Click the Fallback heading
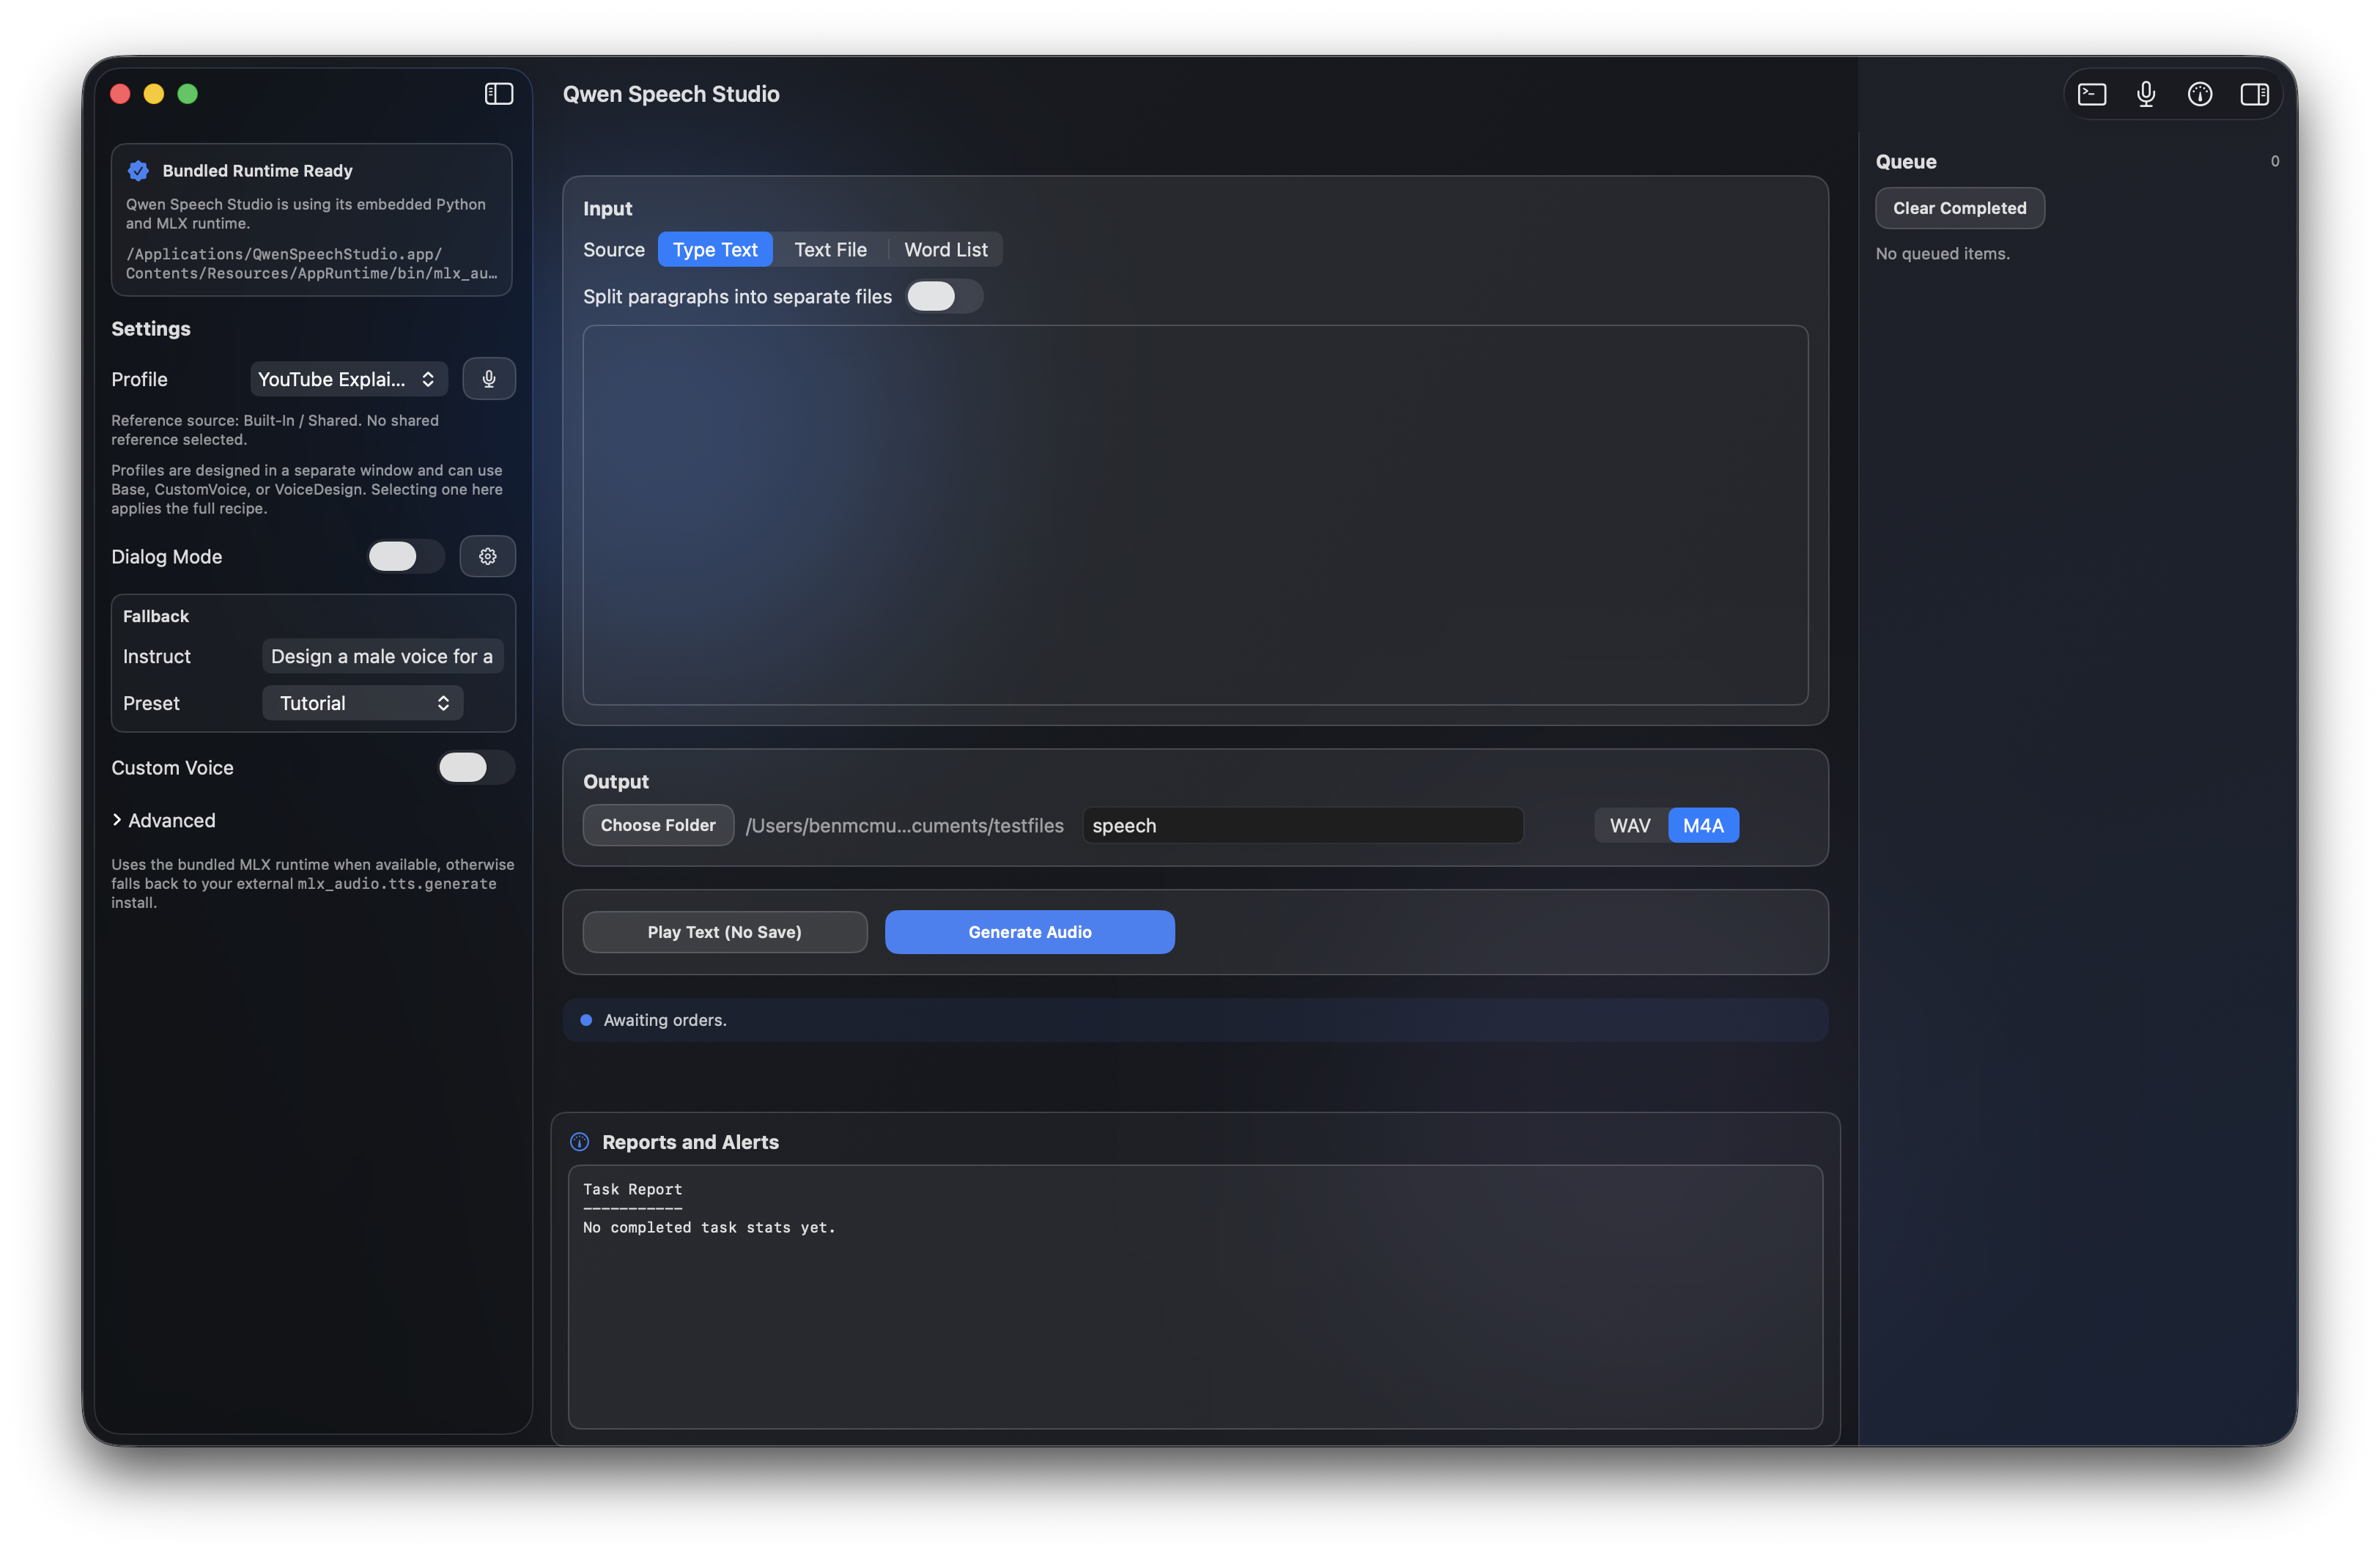The width and height of the screenshot is (2380, 1555). click(156, 616)
